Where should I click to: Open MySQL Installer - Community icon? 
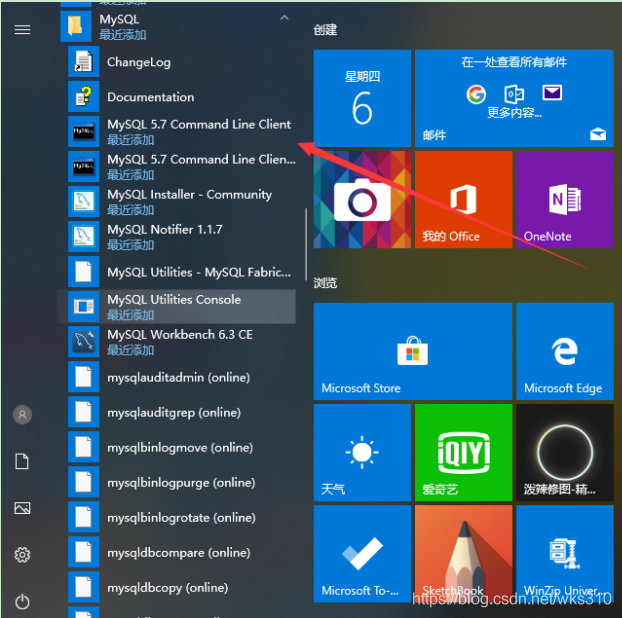click(x=83, y=202)
